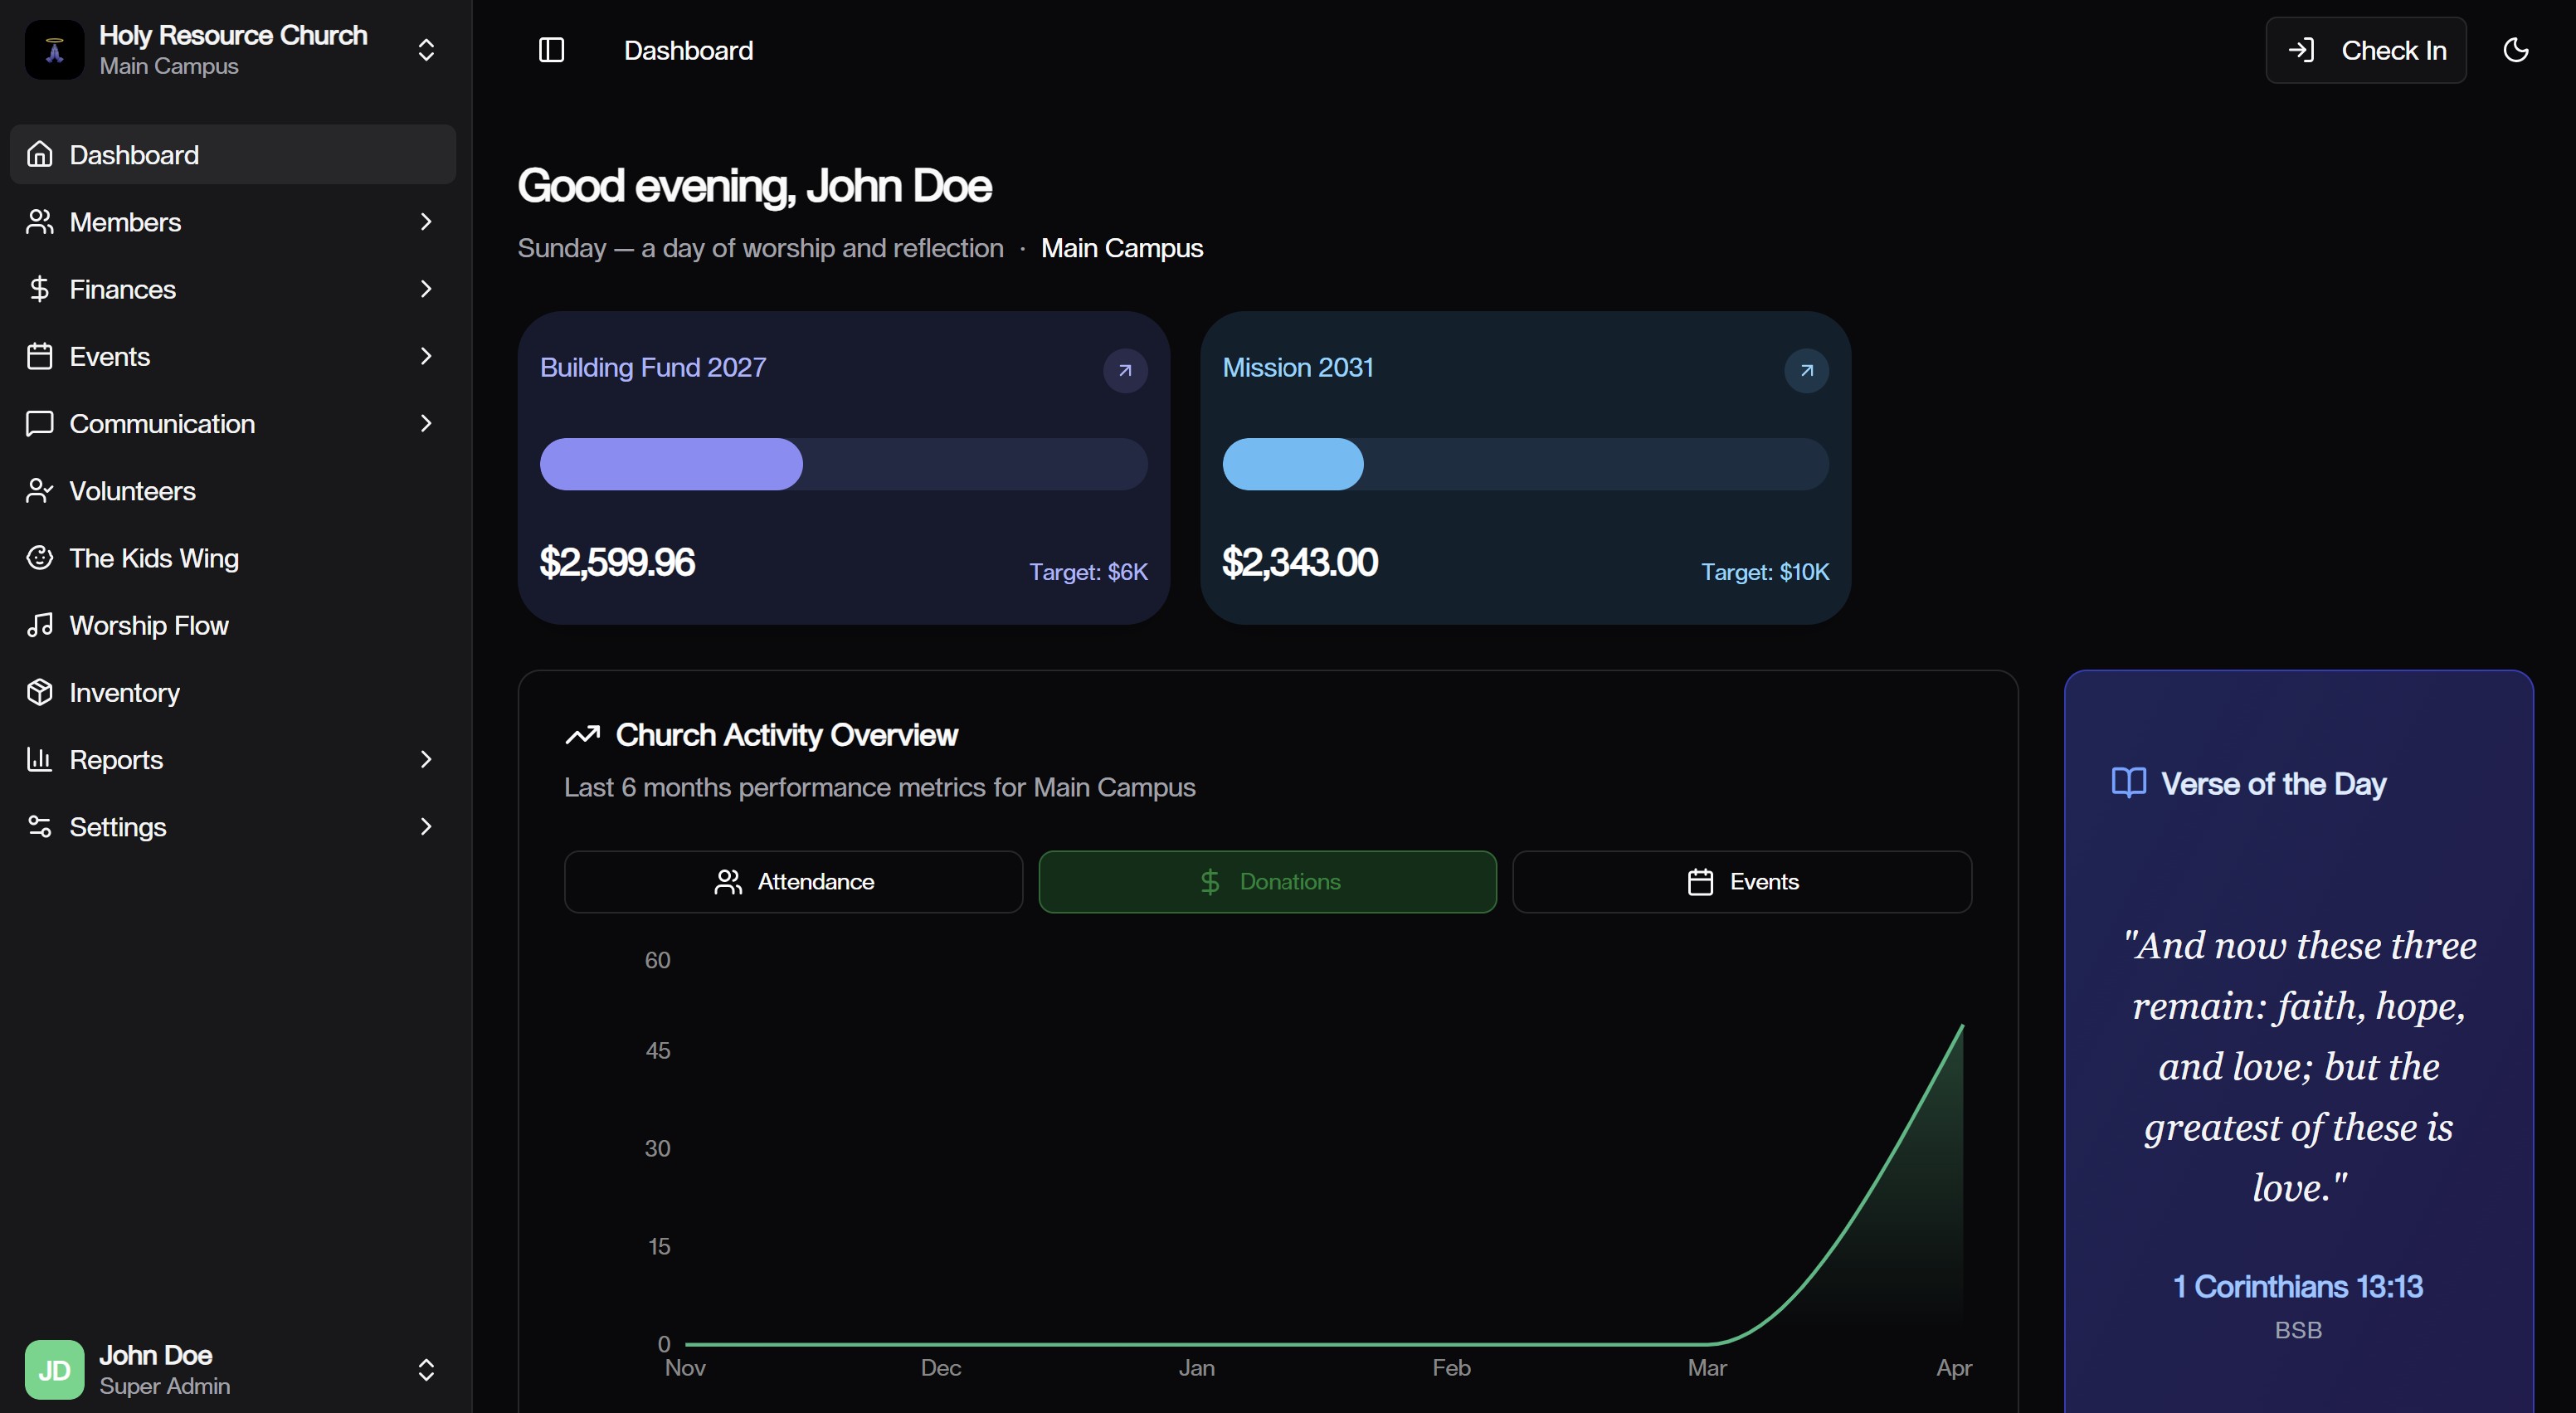Expand the Members submenu chevron
Image resolution: width=2576 pixels, height=1413 pixels.
(426, 221)
